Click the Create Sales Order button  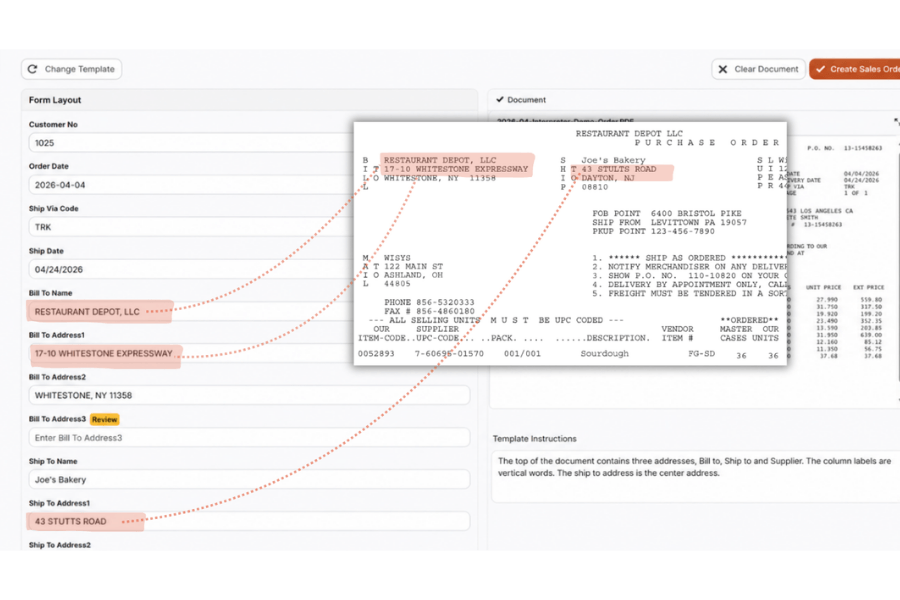(855, 69)
